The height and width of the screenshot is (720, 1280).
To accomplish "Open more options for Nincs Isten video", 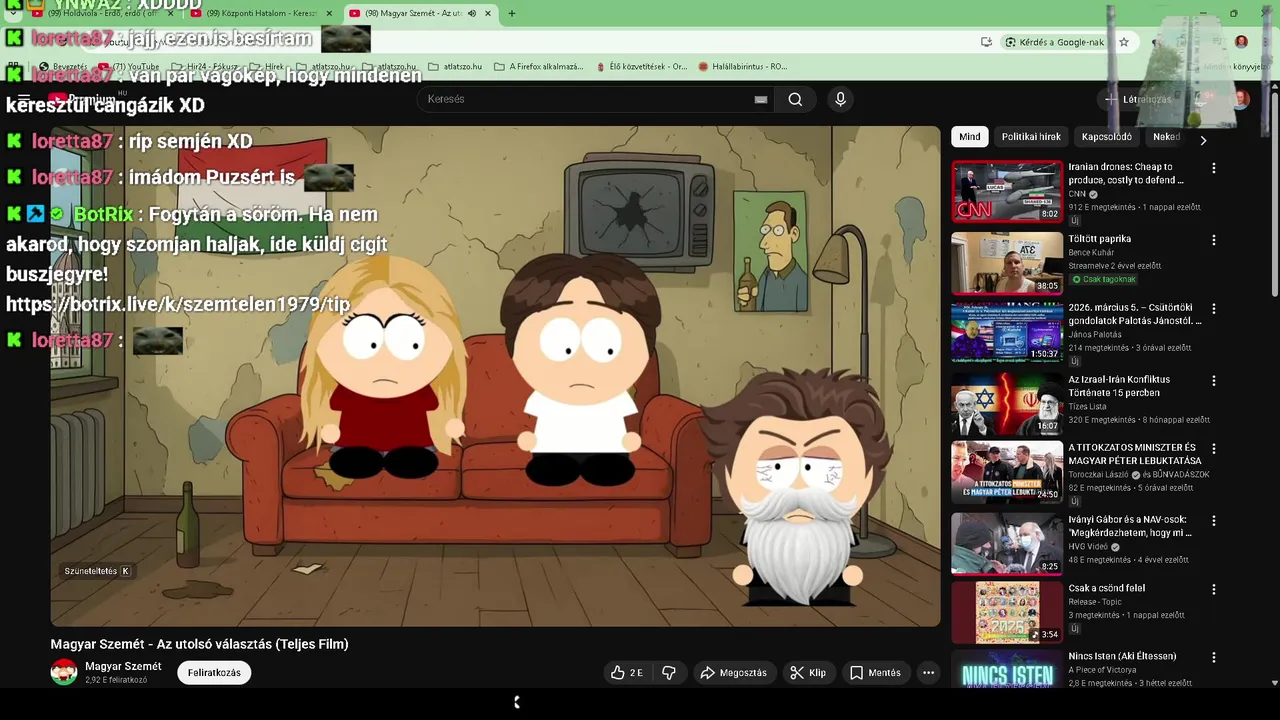I will click(1214, 658).
